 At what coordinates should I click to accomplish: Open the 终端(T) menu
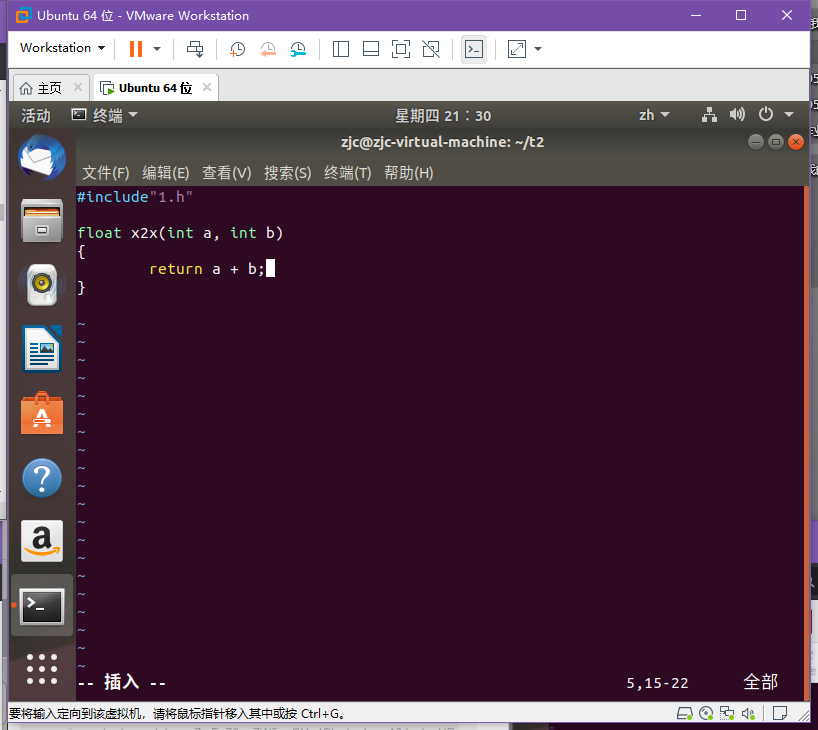tap(347, 173)
